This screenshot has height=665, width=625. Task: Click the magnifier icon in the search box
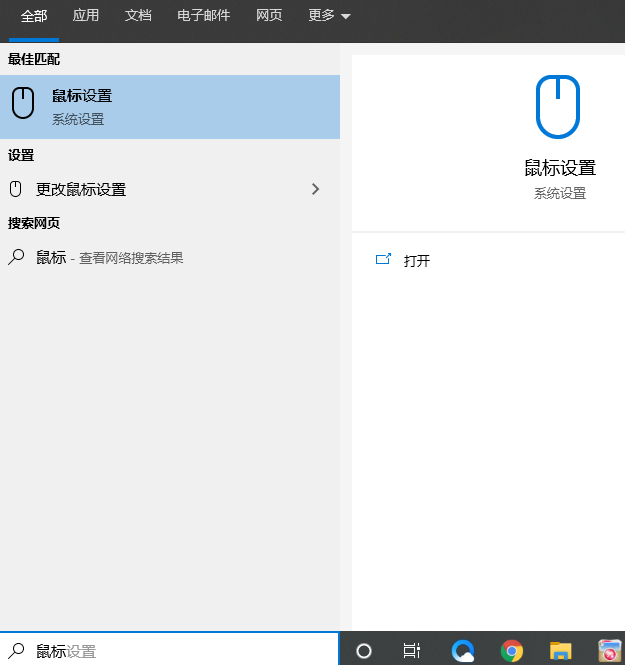(x=17, y=651)
